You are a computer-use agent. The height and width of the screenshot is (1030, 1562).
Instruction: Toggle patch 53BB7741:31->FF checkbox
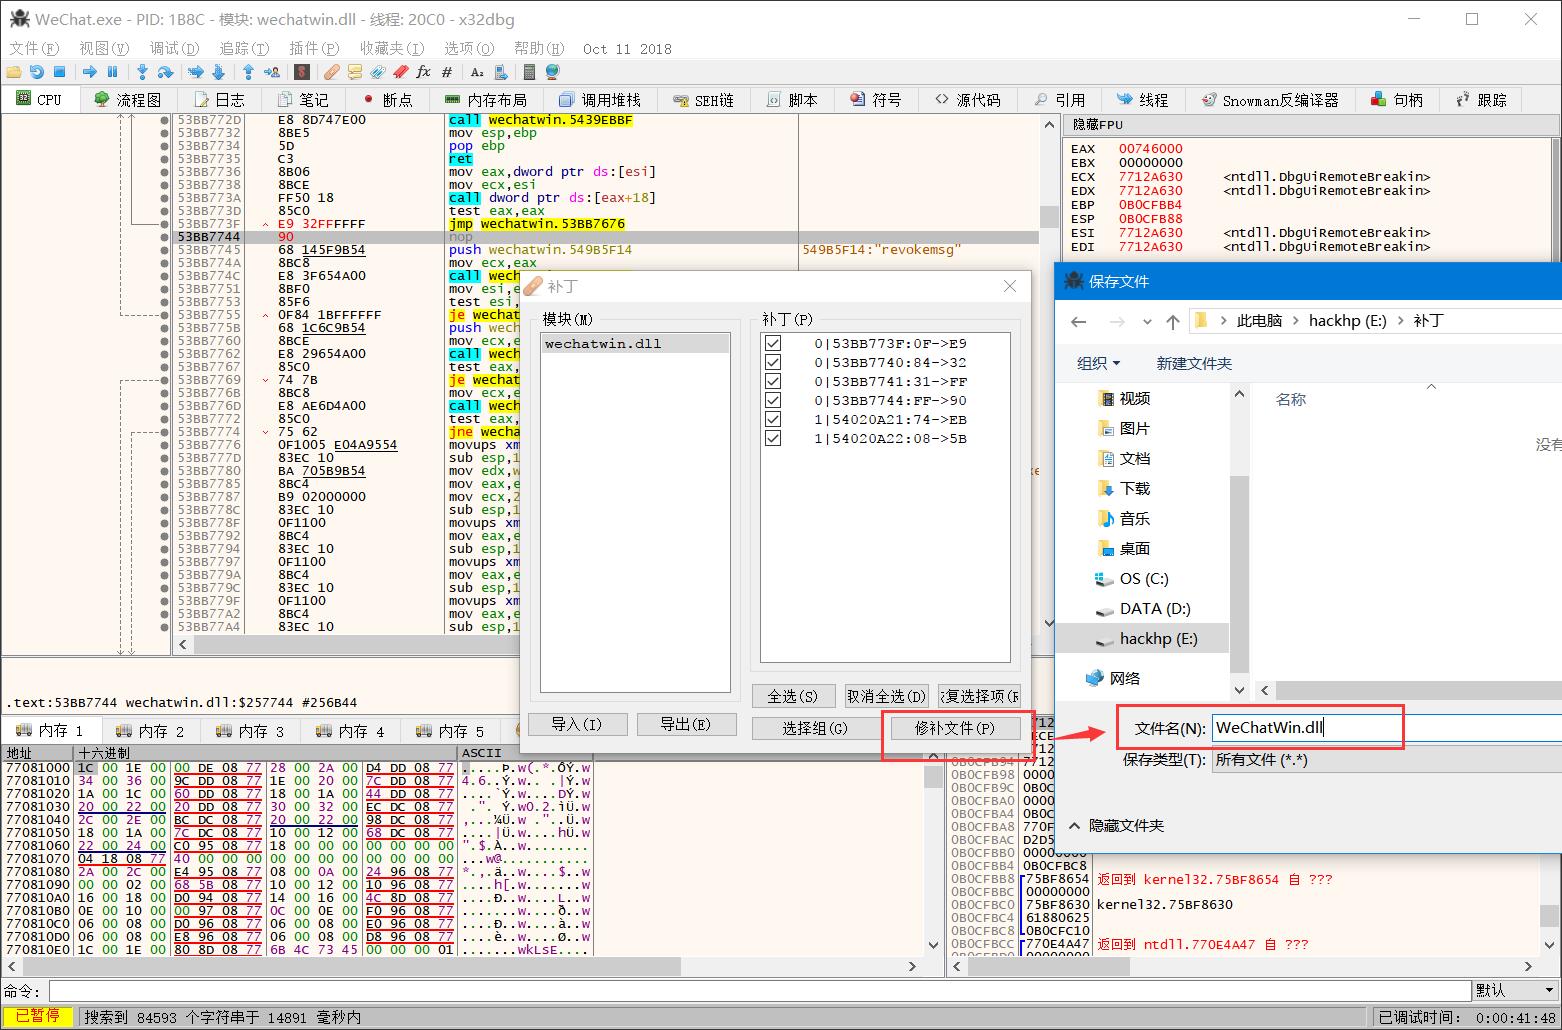(x=772, y=381)
